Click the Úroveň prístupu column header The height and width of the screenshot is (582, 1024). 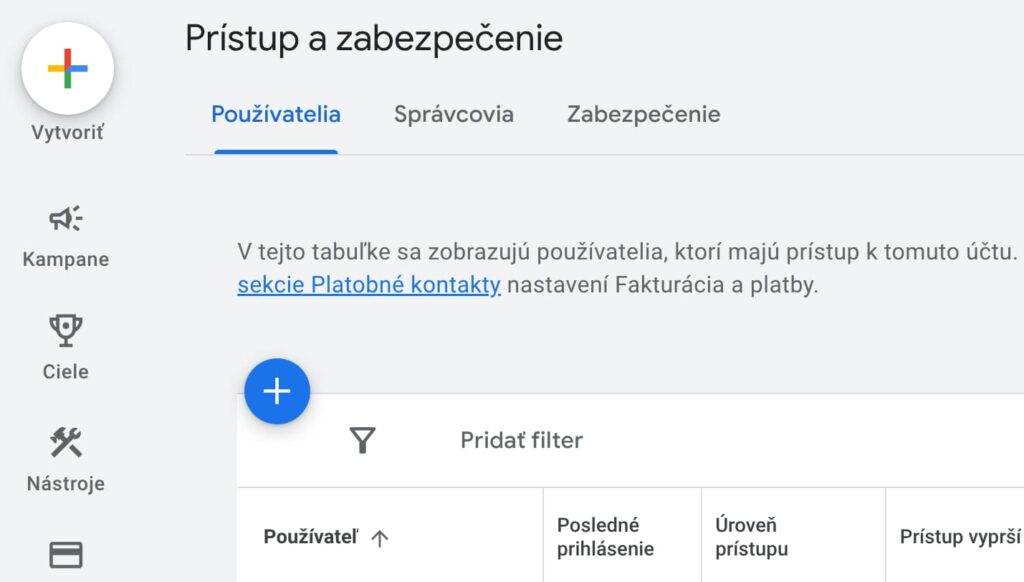[x=752, y=537]
